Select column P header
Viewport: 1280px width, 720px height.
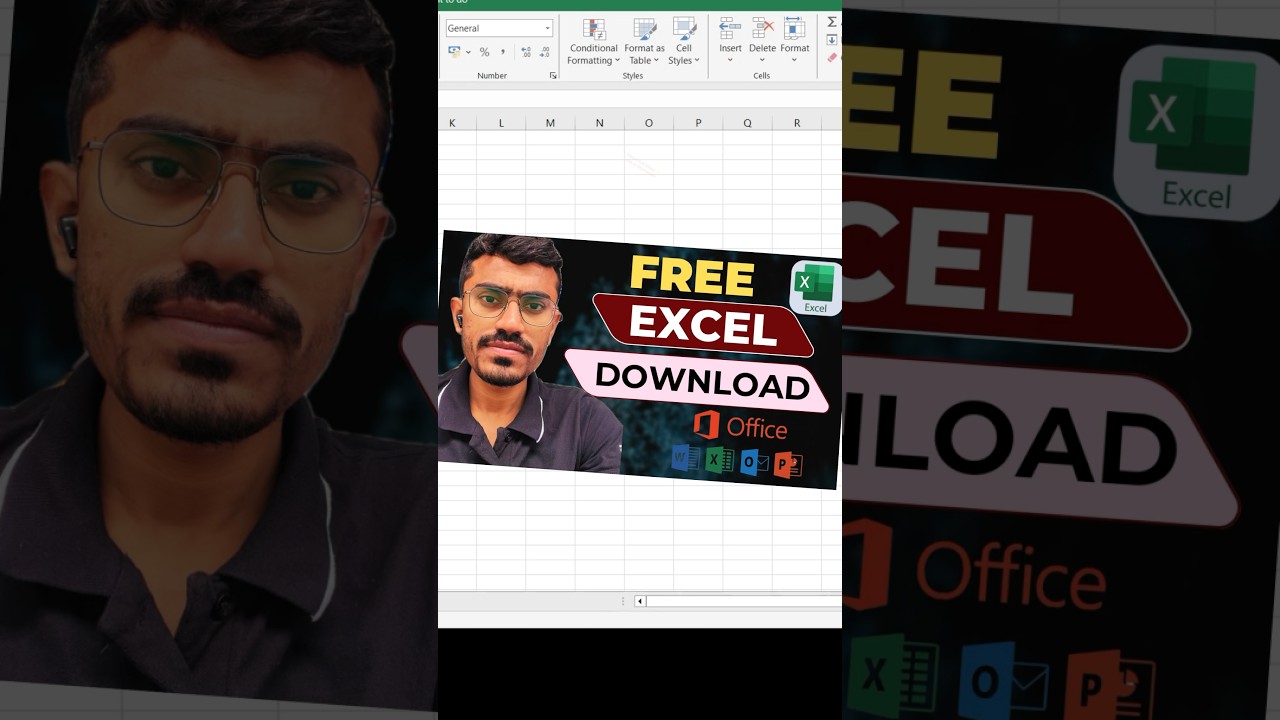click(x=698, y=123)
